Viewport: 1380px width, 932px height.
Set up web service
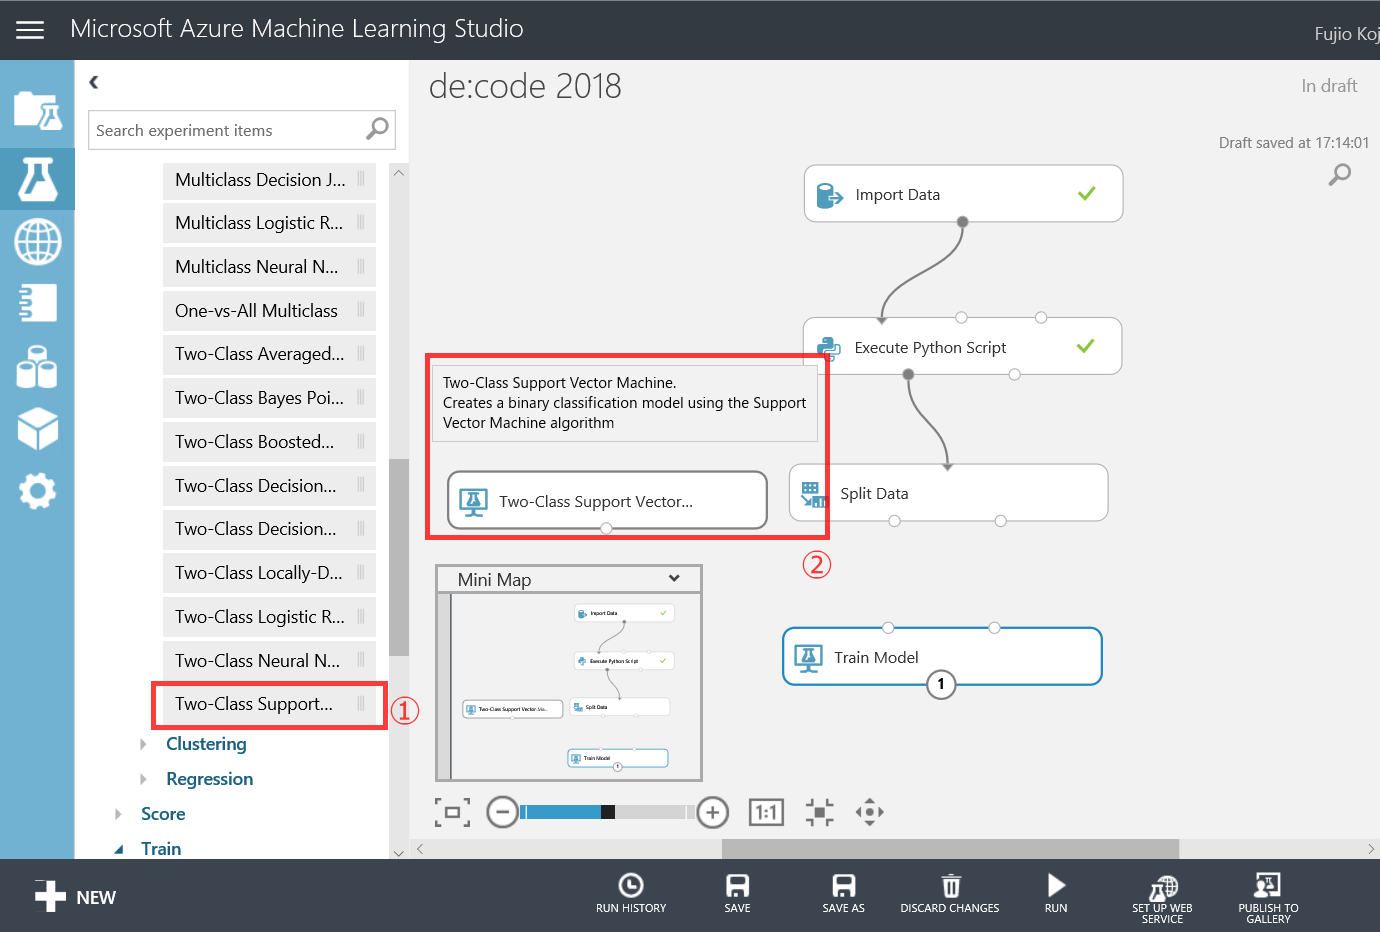click(x=1162, y=899)
